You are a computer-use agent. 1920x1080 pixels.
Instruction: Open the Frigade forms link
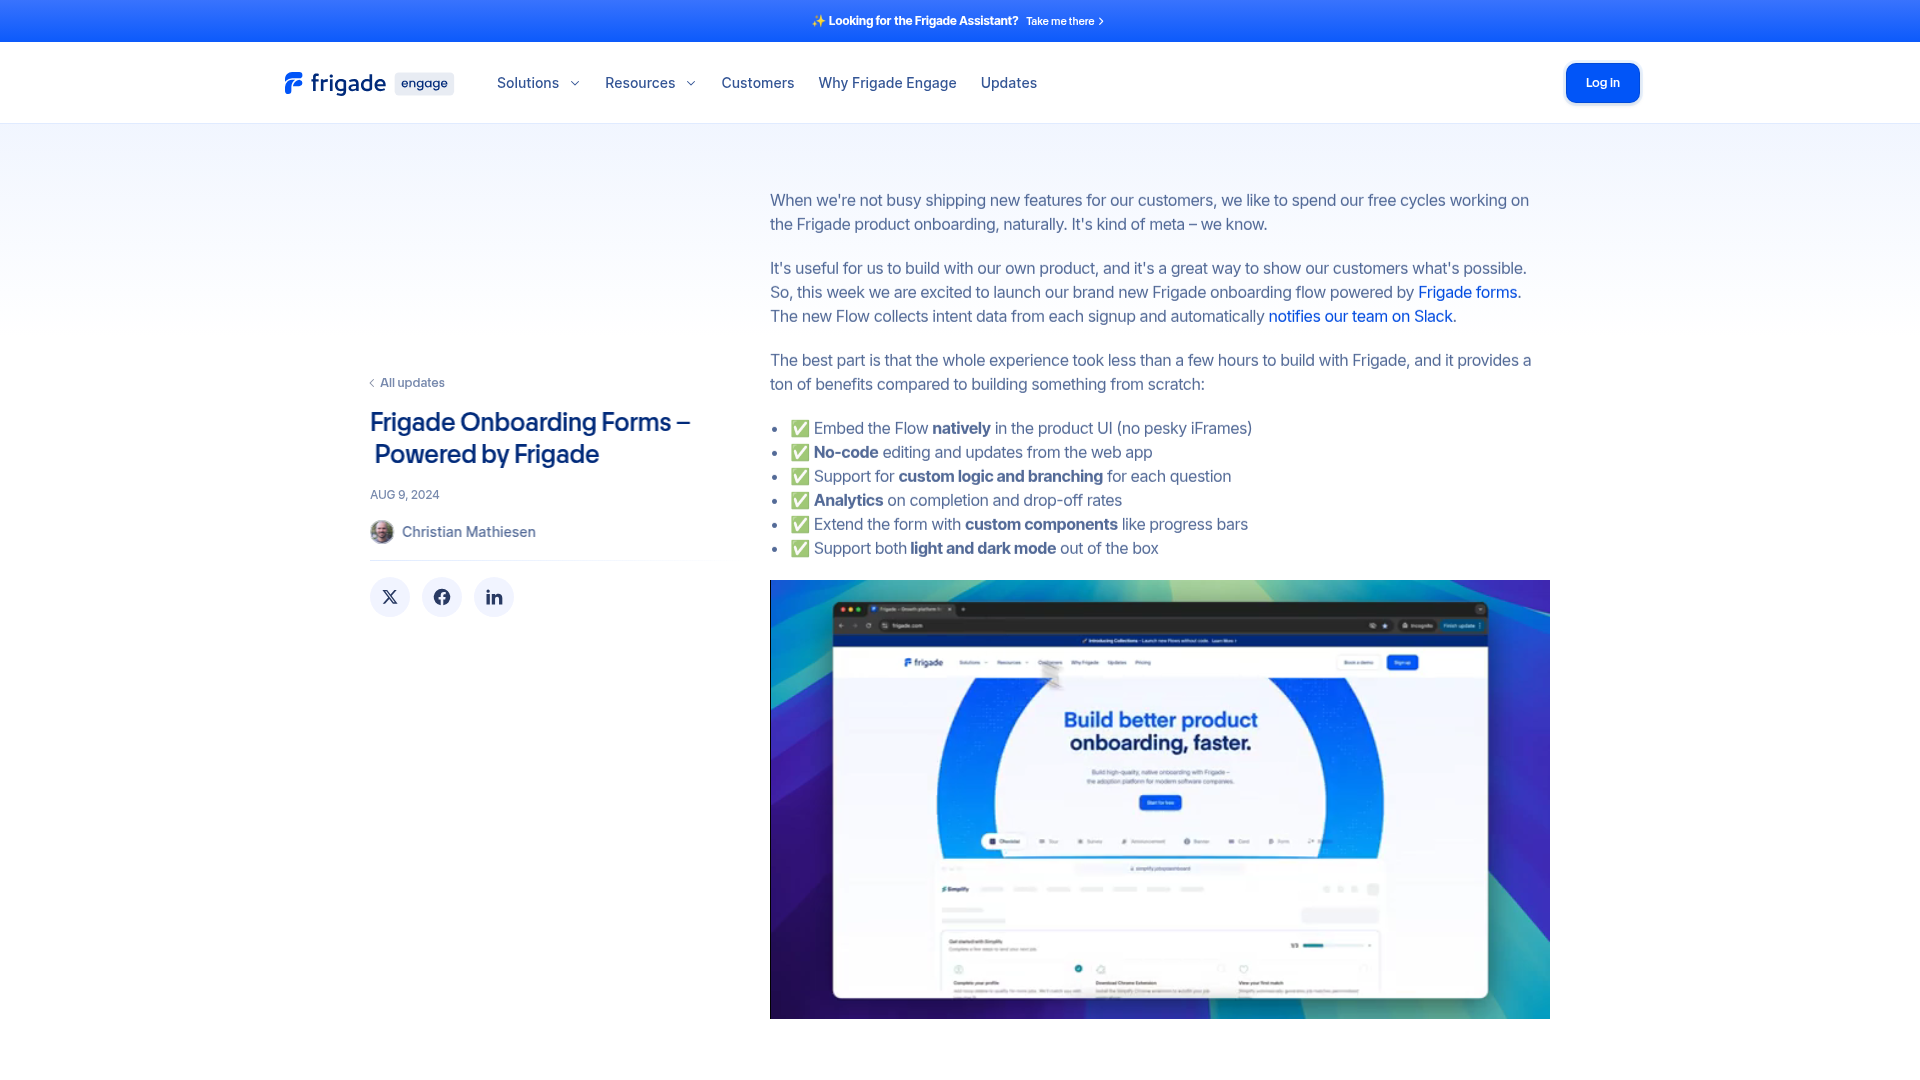(1467, 292)
